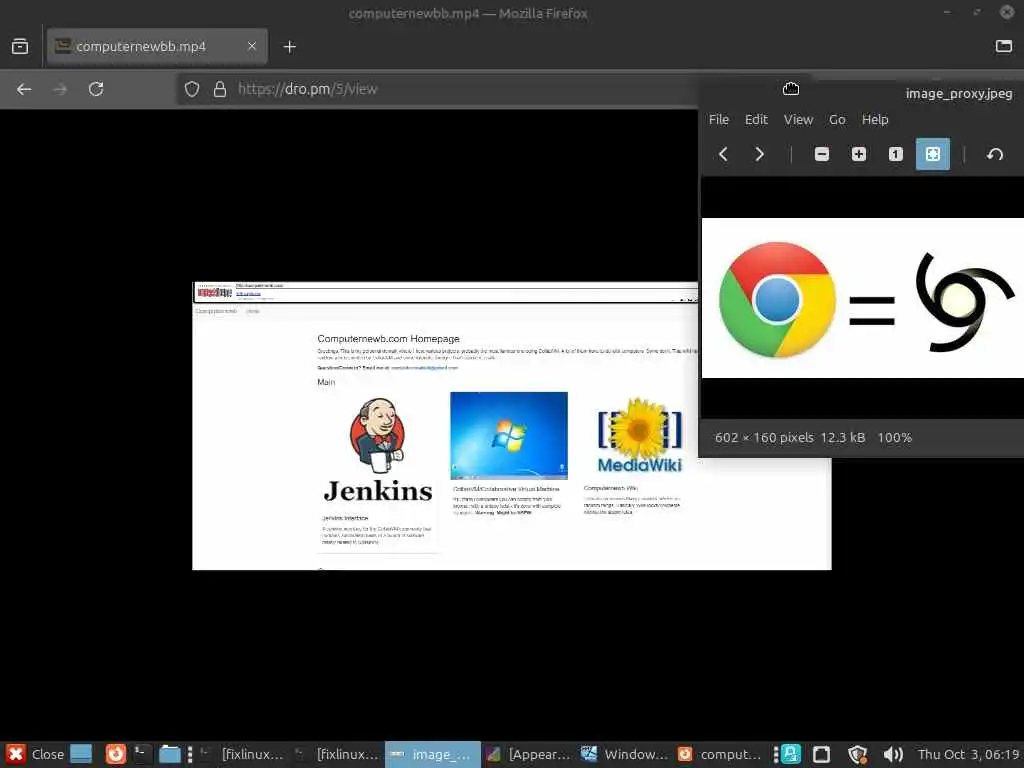Click square tray icon next to accessibility
Image resolution: width=1024 pixels, height=768 pixels.
tap(822, 754)
